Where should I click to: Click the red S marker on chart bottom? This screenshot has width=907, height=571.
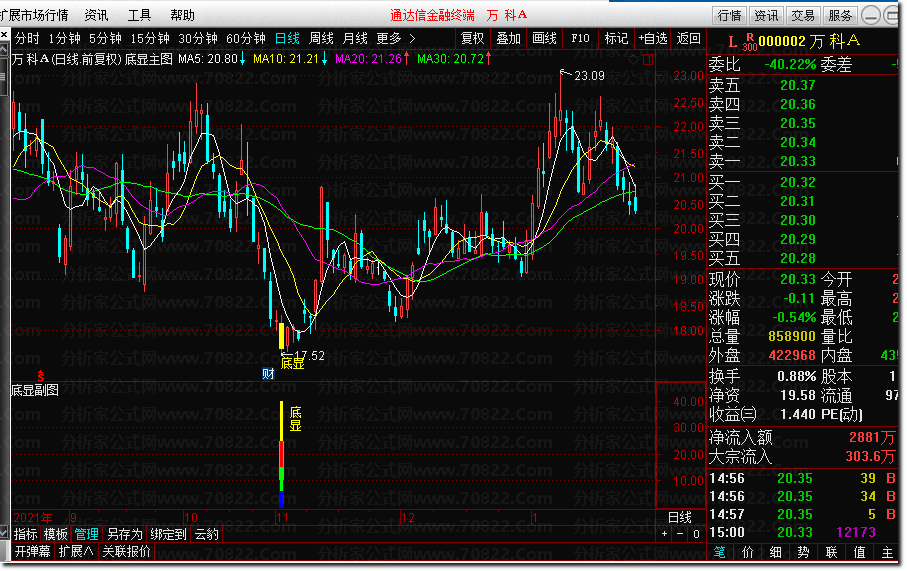coord(40,375)
